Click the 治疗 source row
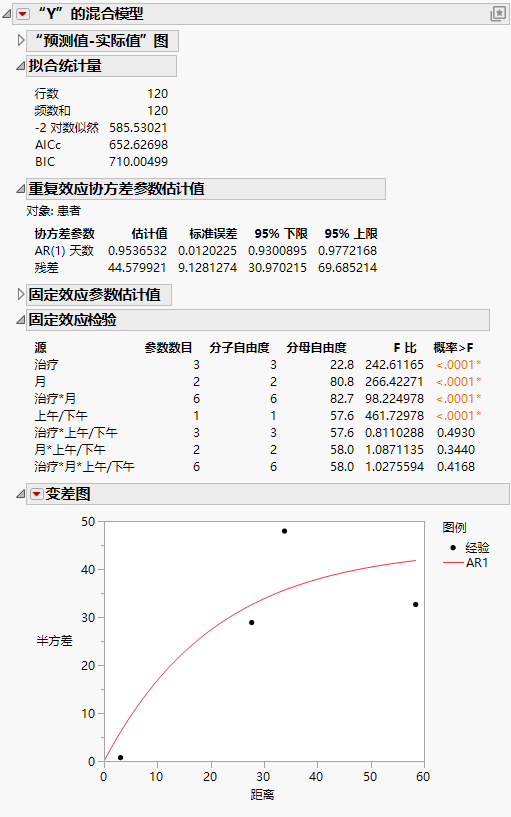 click(x=257, y=365)
